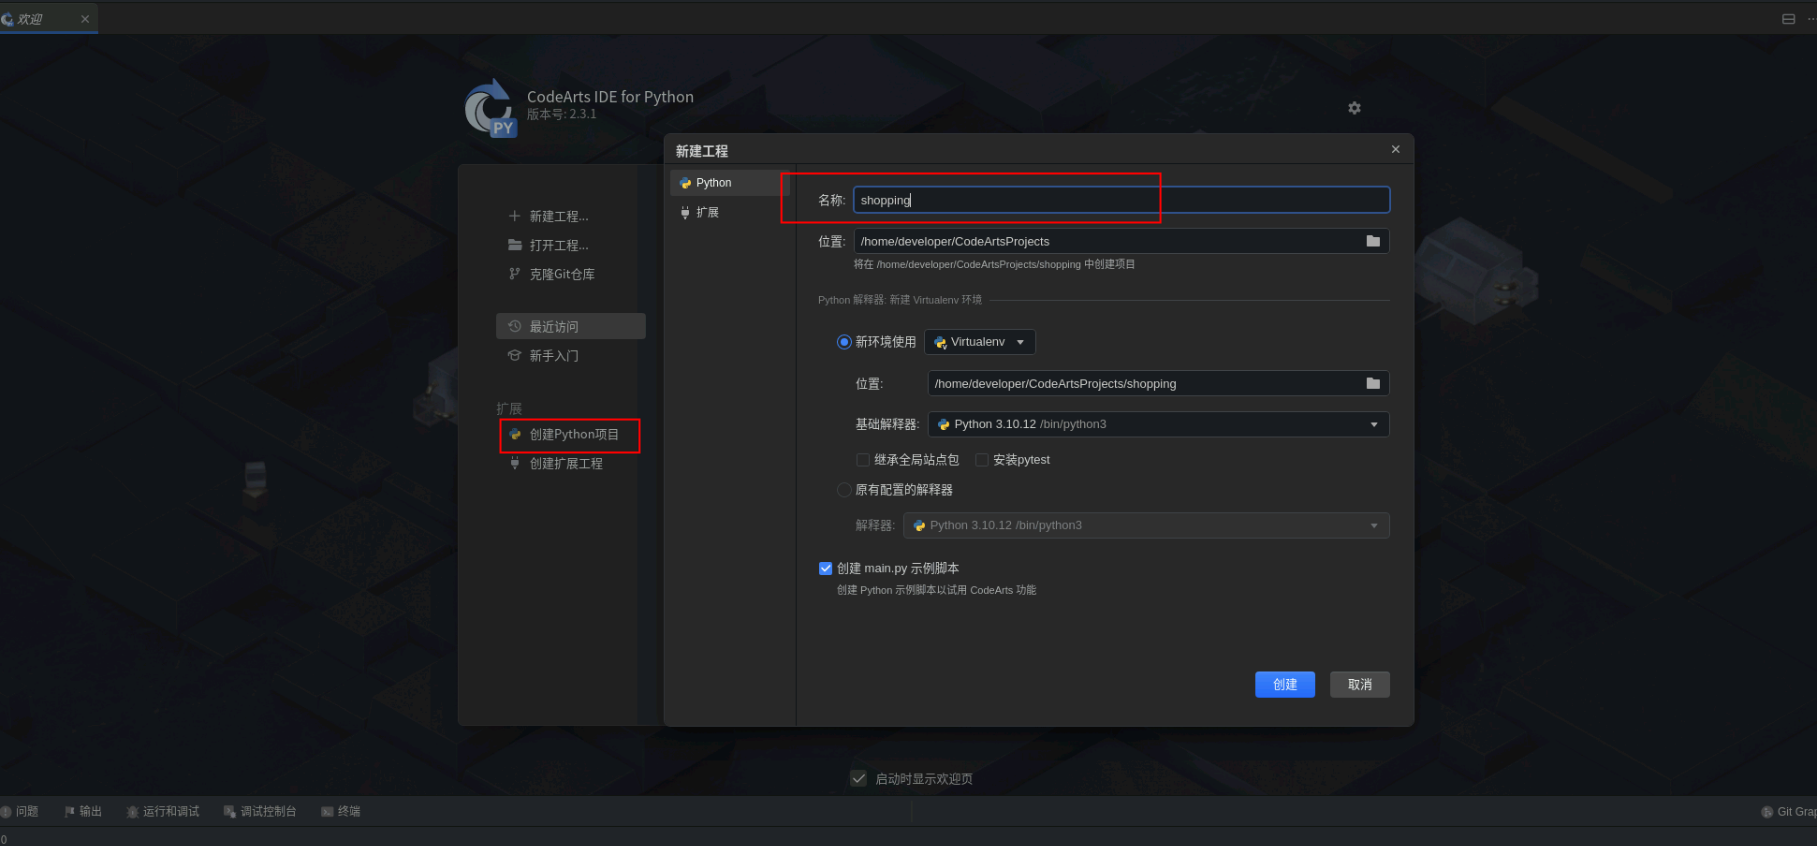Toggle 继承全局站点包 checkbox
This screenshot has height=846, width=1817.
tap(863, 460)
